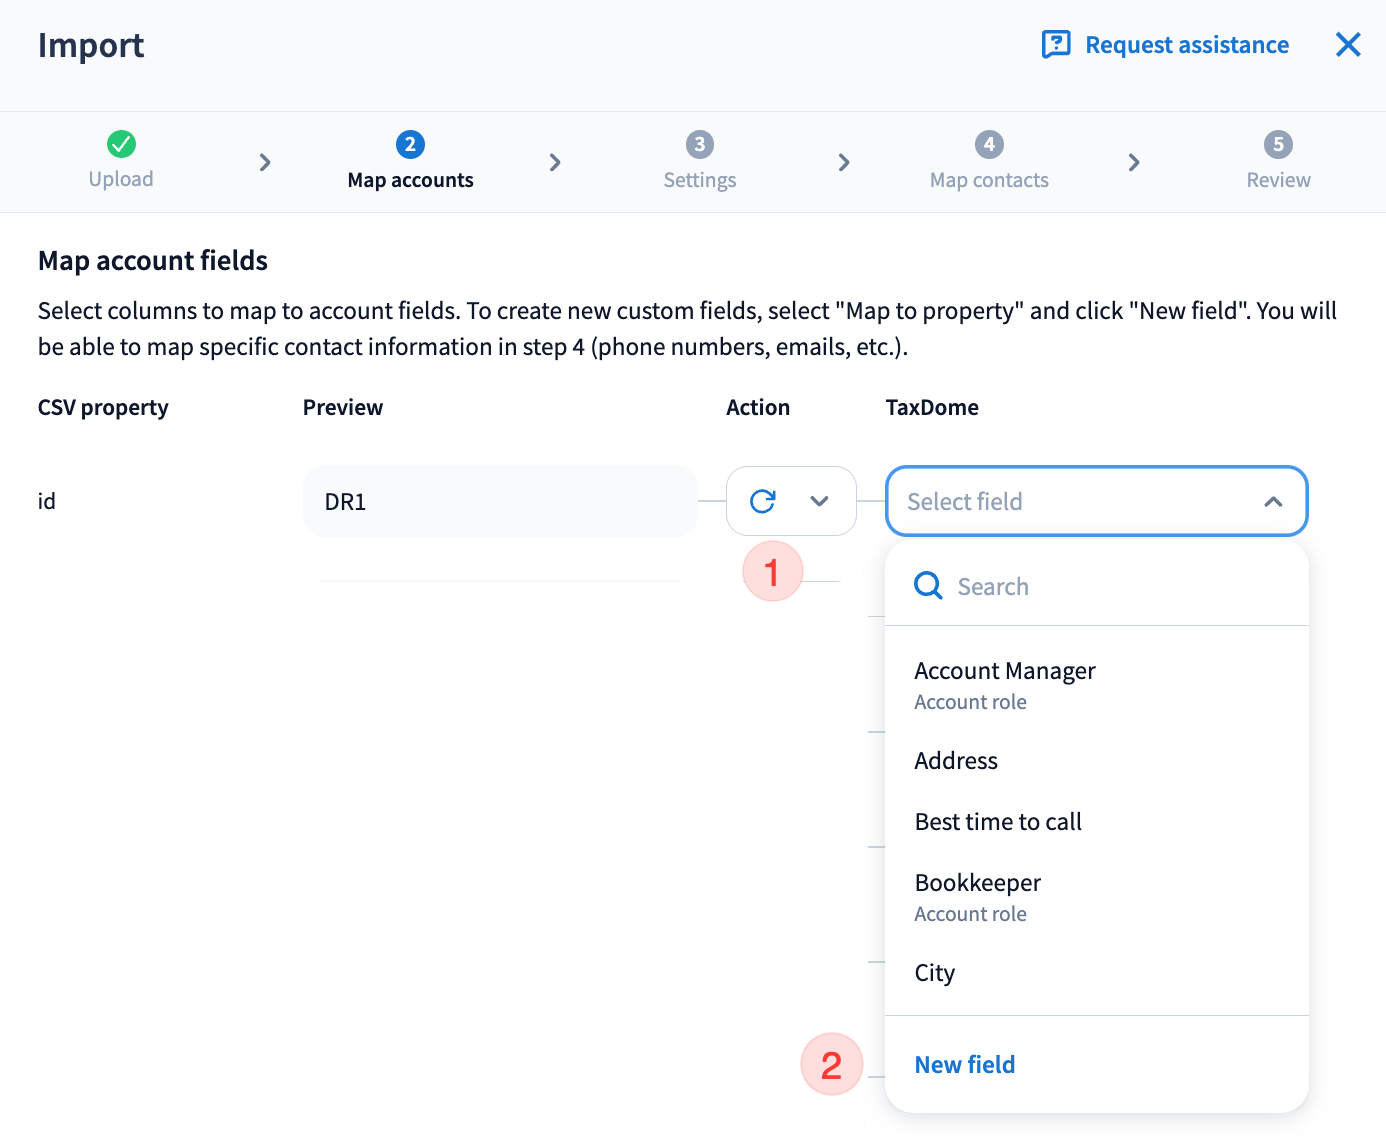This screenshot has height=1142, width=1386.
Task: Click the step 2 Map accounts circle
Action: 410,144
